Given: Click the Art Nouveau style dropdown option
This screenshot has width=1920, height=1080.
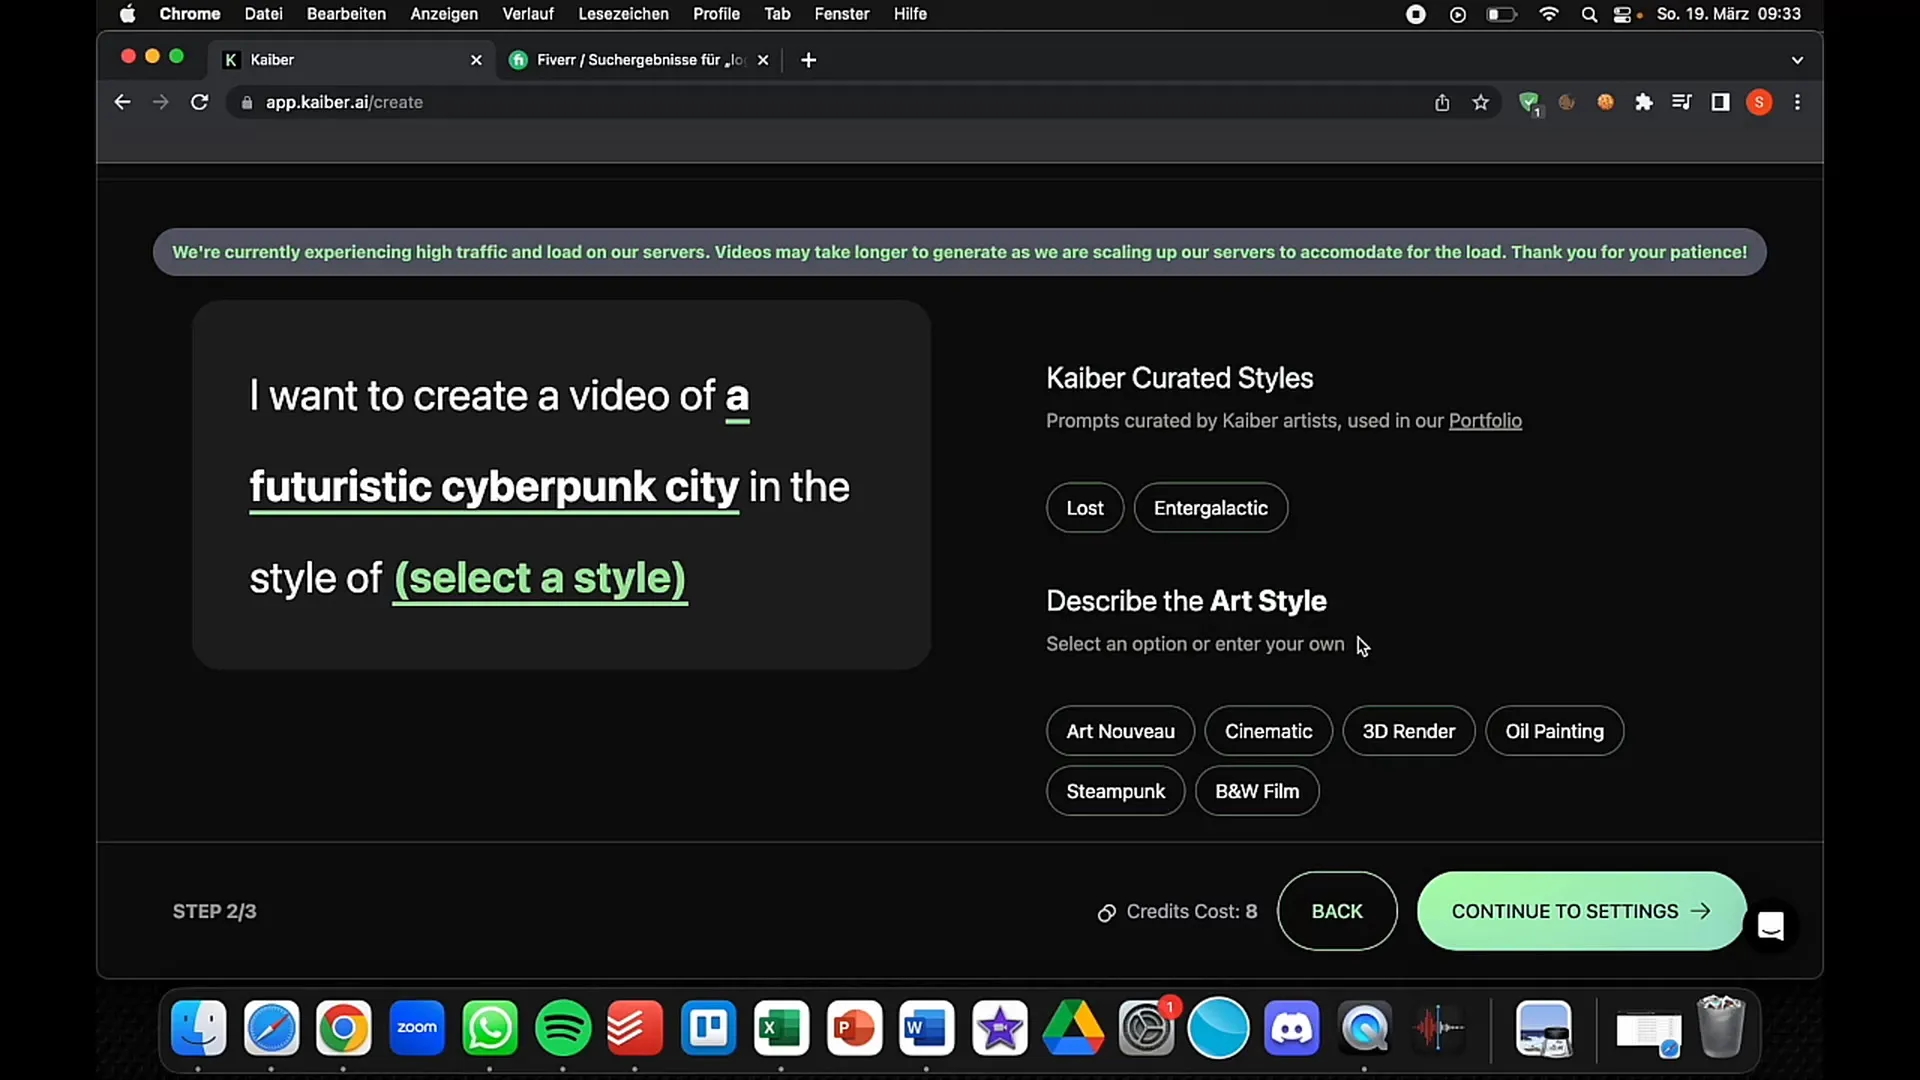Looking at the screenshot, I should [x=1120, y=731].
